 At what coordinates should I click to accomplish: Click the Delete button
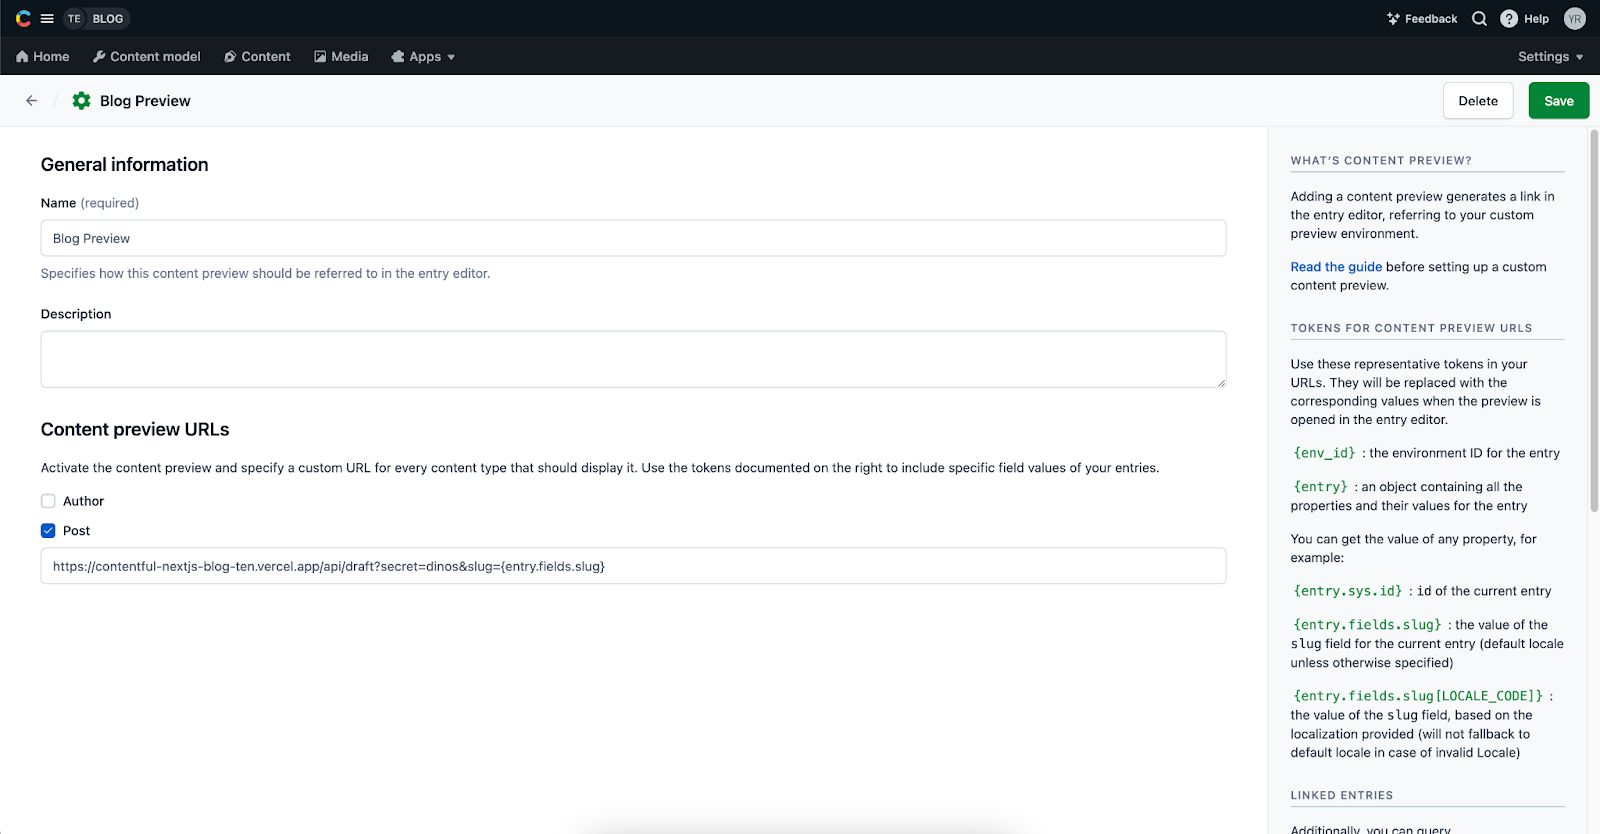click(1478, 100)
